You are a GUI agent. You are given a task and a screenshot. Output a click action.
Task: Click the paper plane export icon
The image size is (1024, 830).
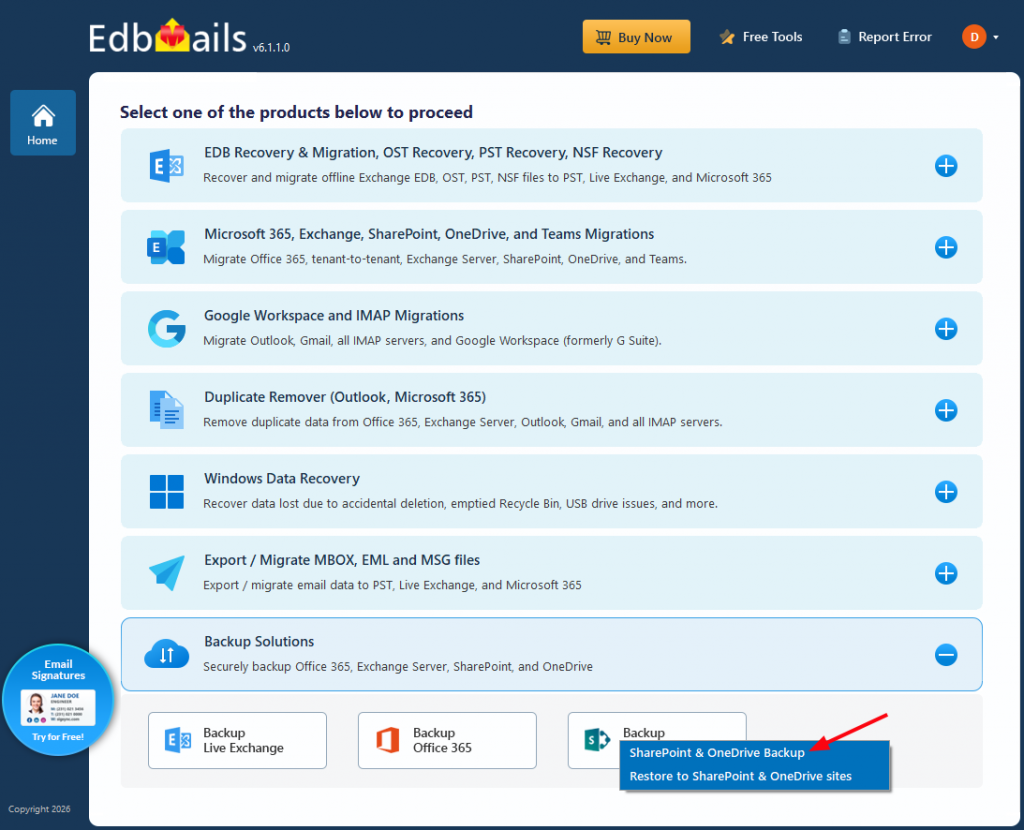(167, 573)
